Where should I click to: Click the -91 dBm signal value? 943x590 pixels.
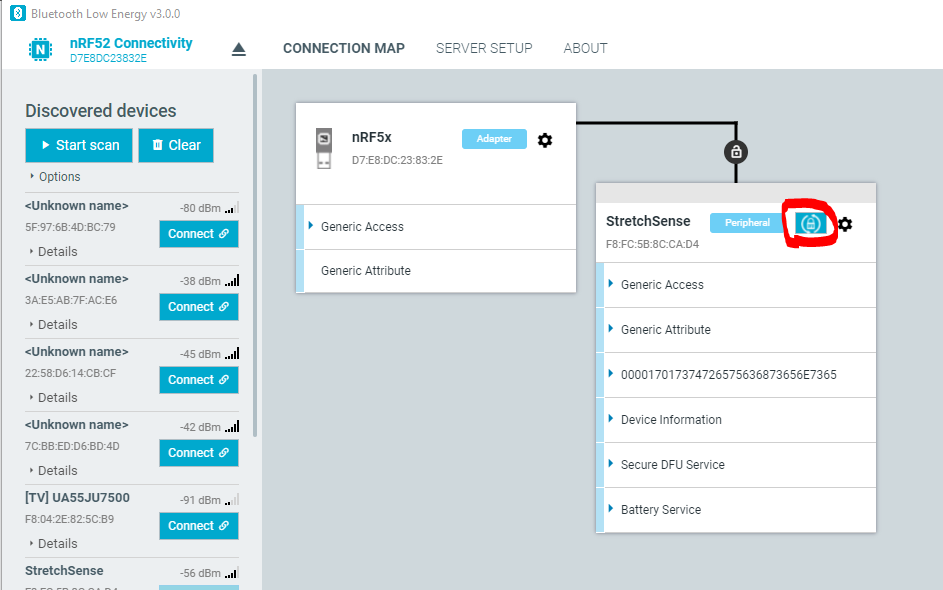pos(200,500)
